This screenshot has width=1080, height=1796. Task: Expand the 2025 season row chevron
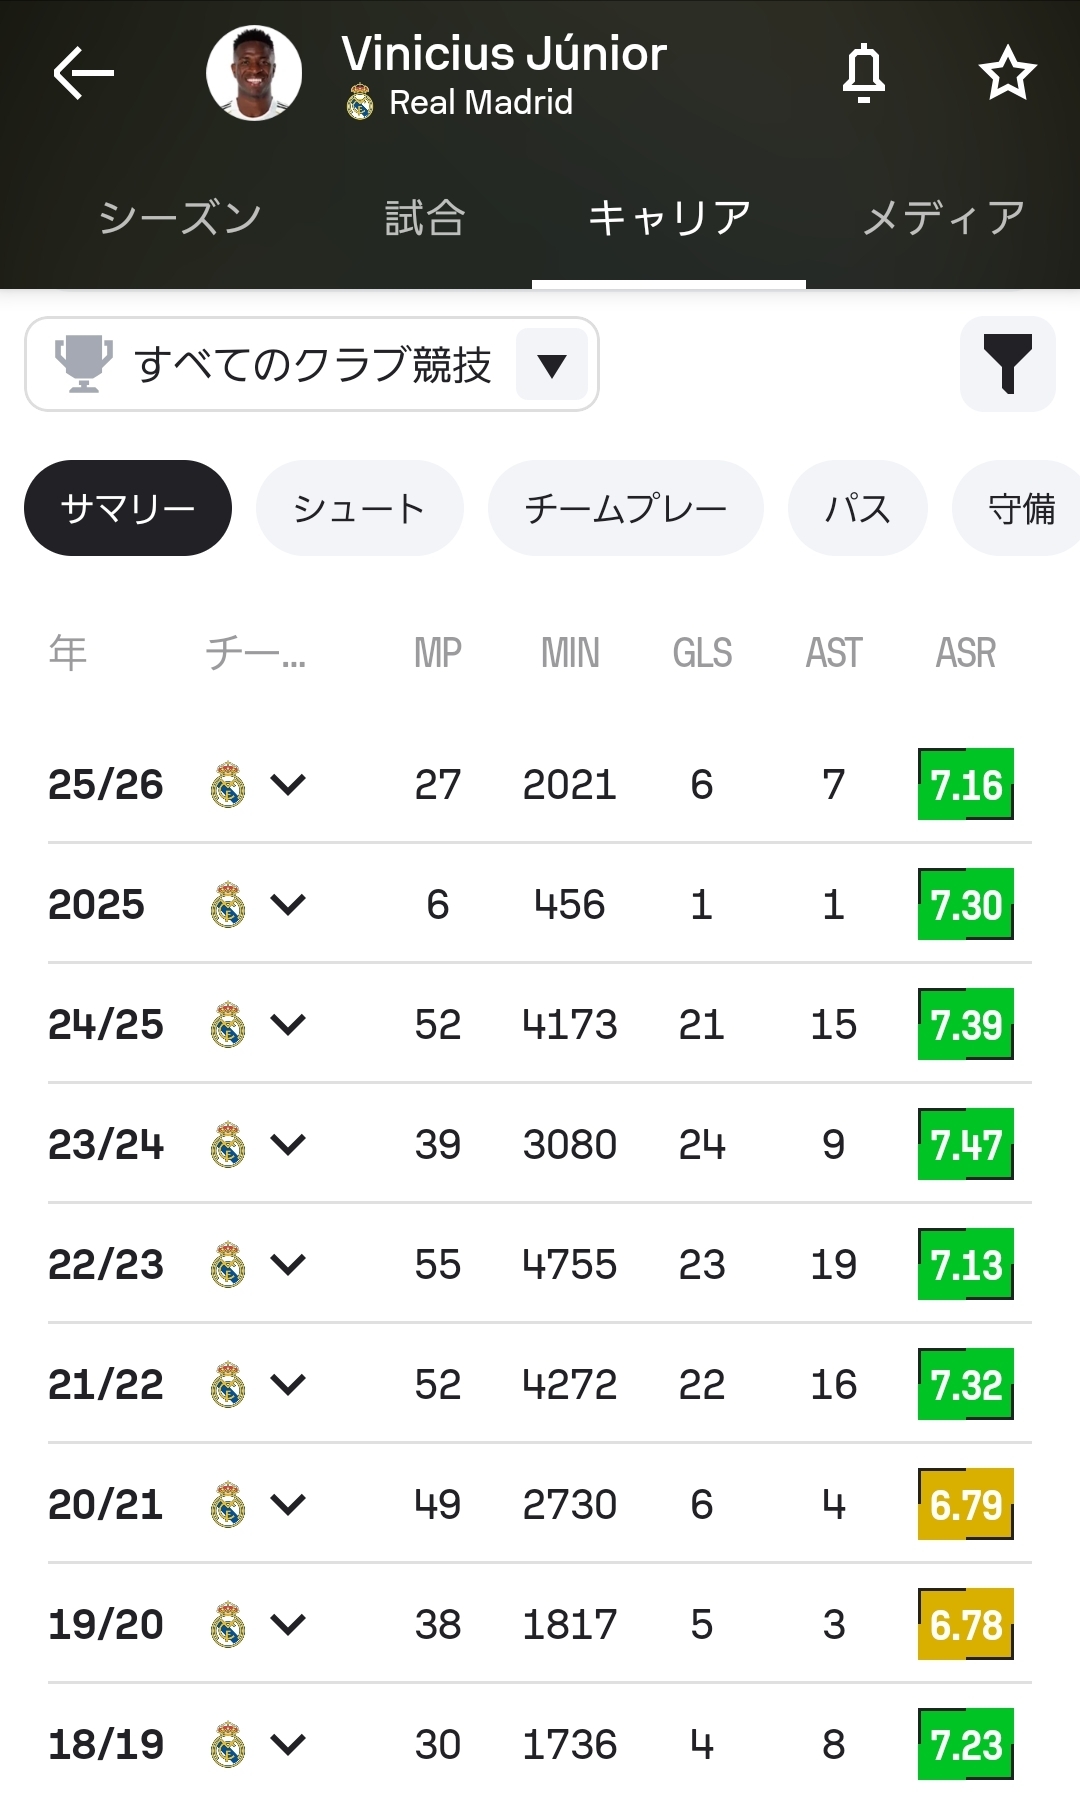point(288,905)
